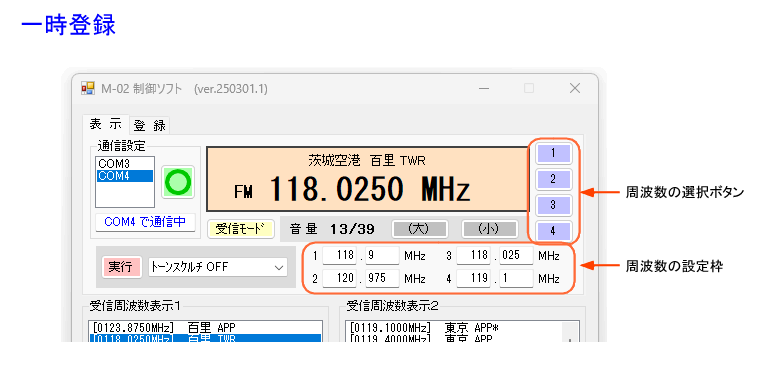The image size is (768, 385).
Task: Click the M-02 app icon in title bar
Action: (88, 88)
